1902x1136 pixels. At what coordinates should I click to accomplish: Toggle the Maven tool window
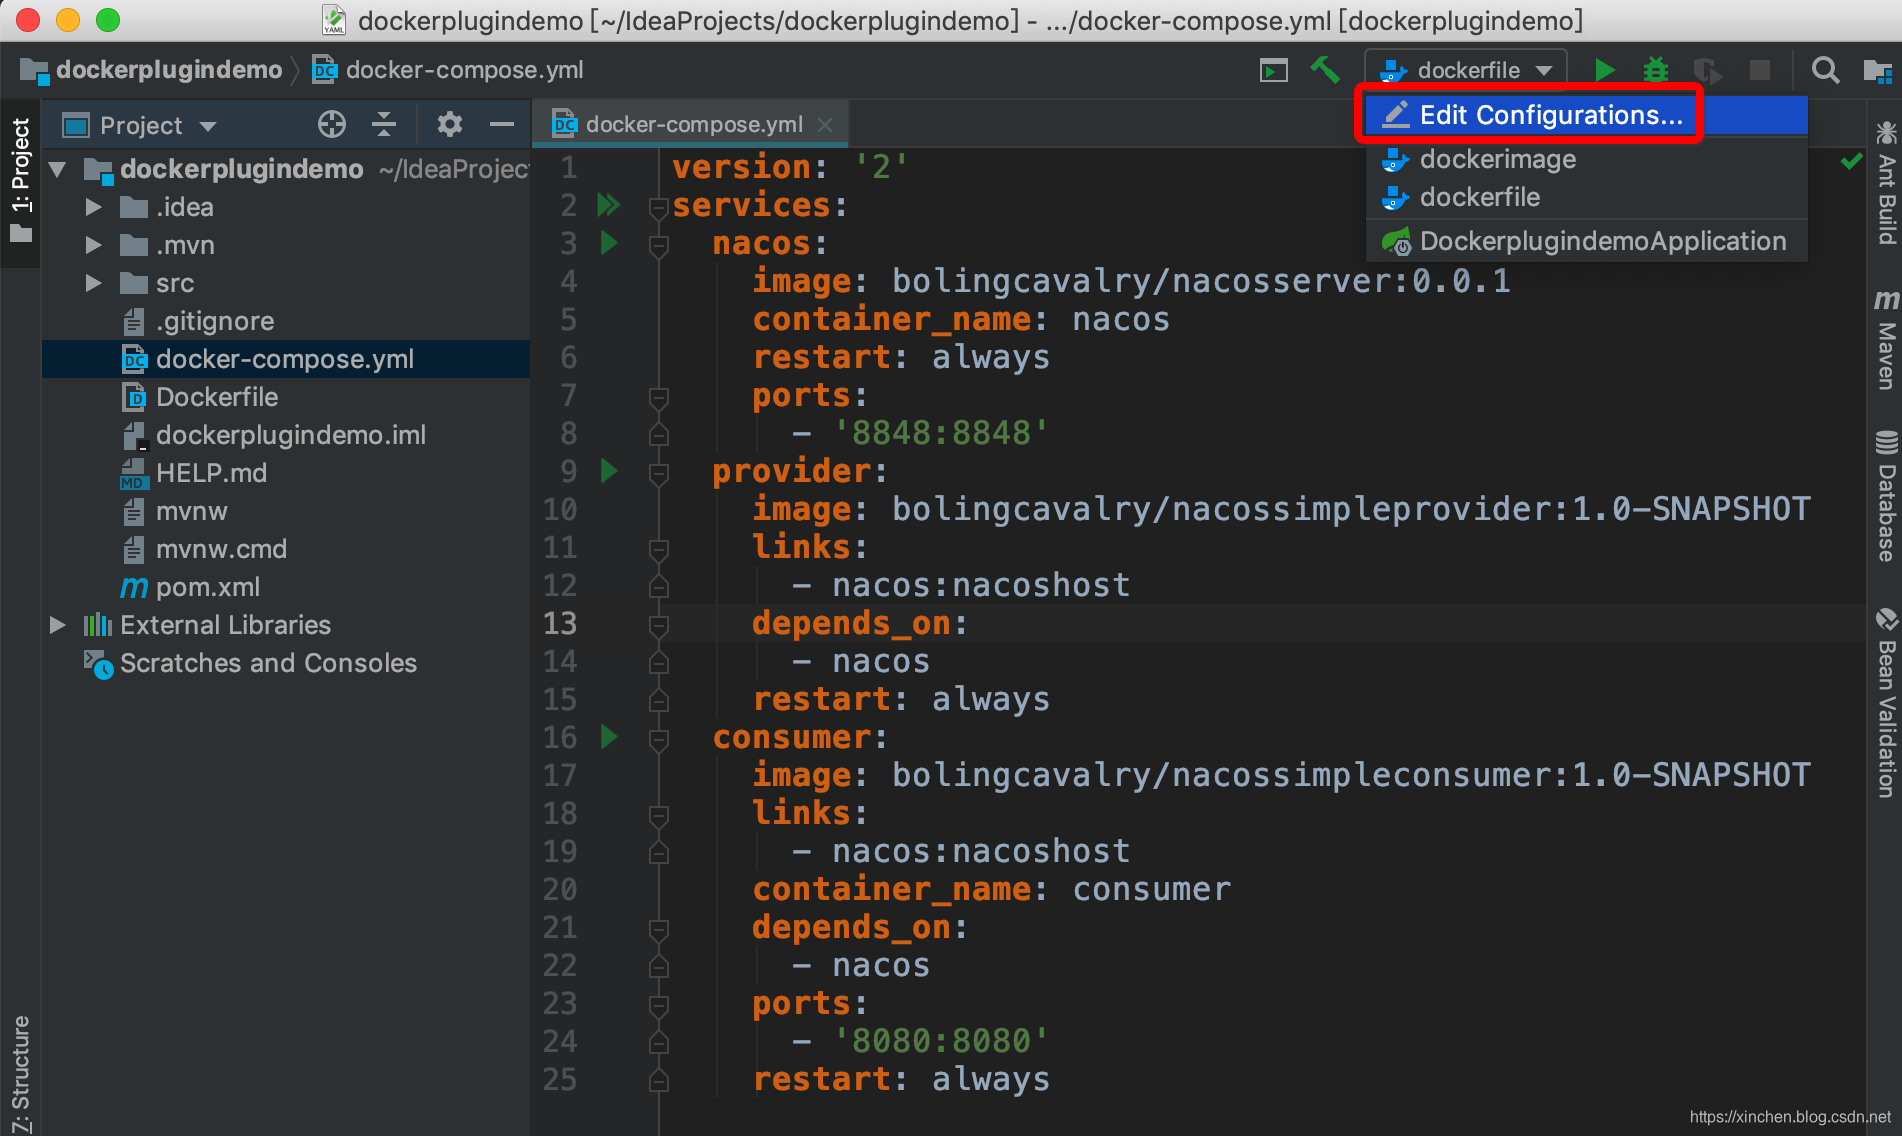[x=1886, y=340]
